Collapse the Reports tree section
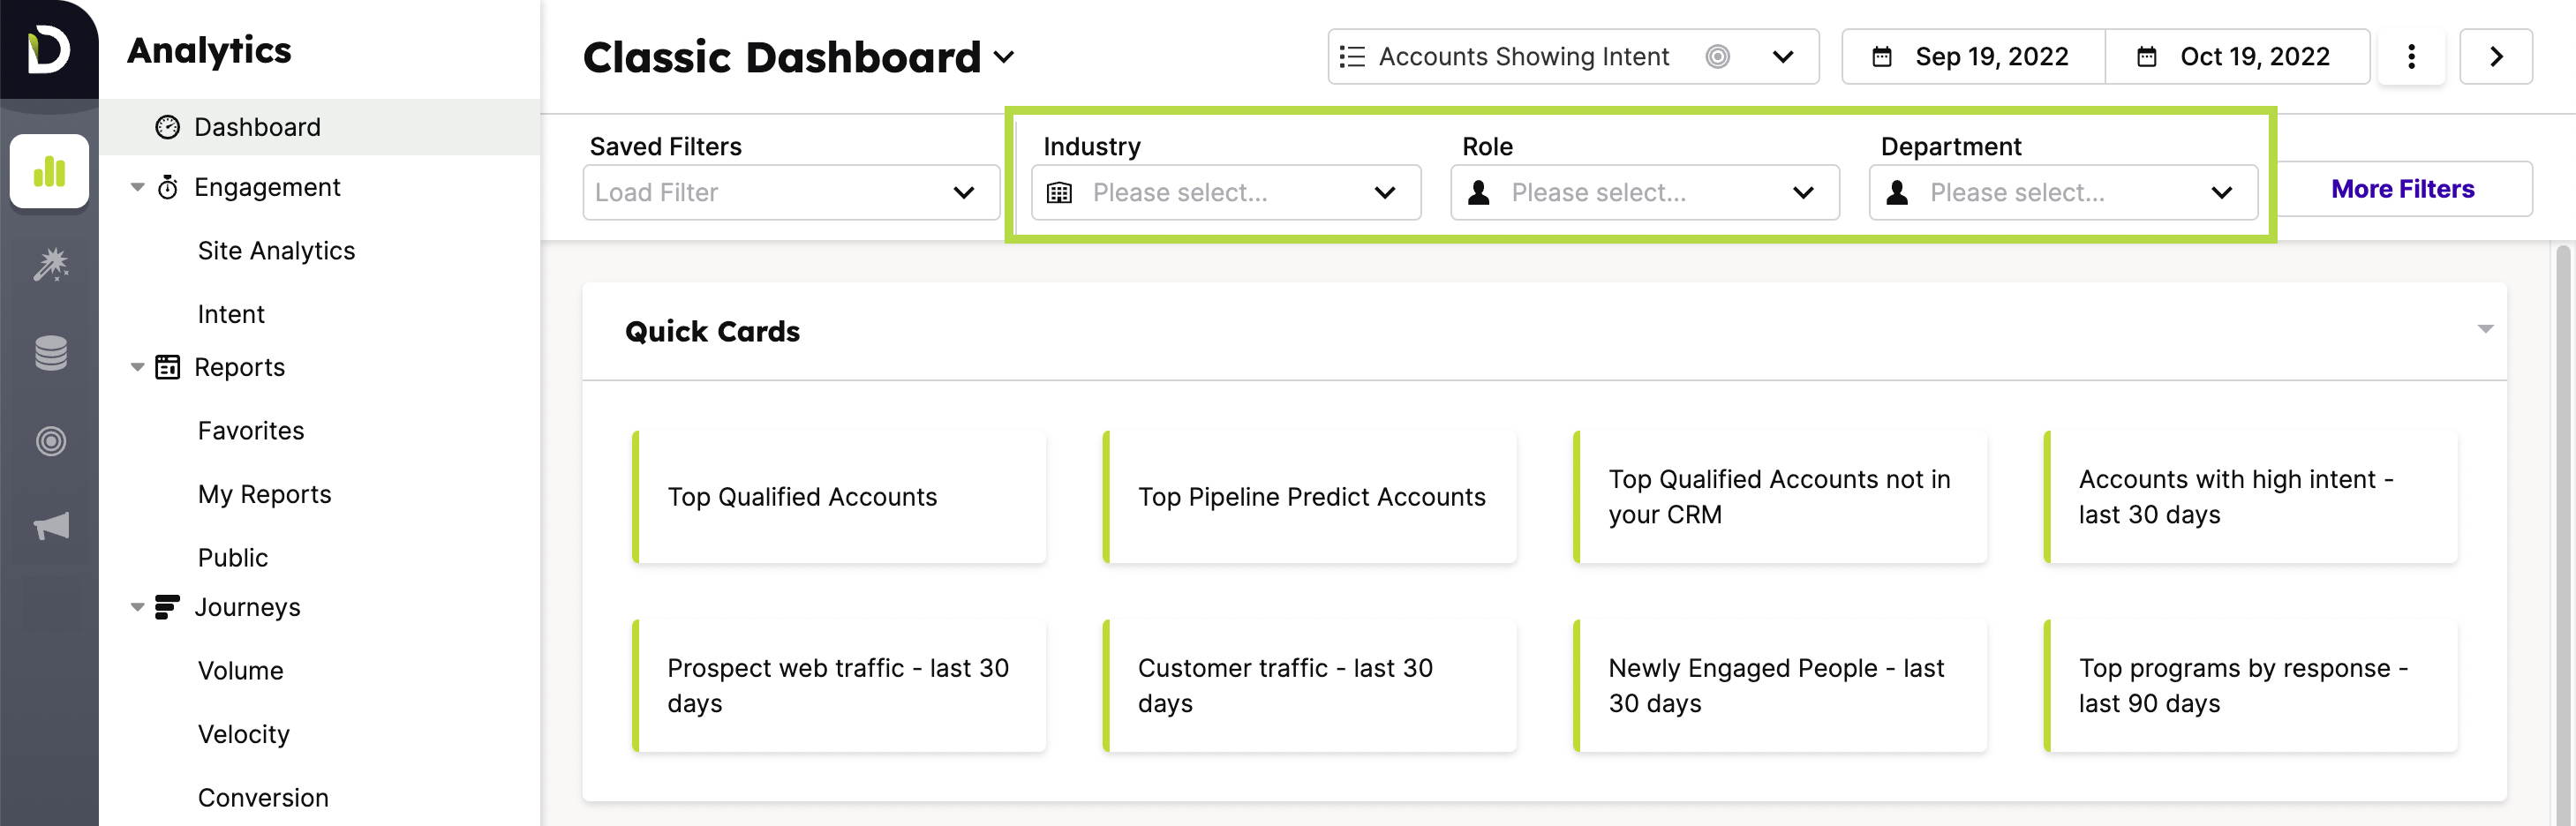 click(138, 367)
